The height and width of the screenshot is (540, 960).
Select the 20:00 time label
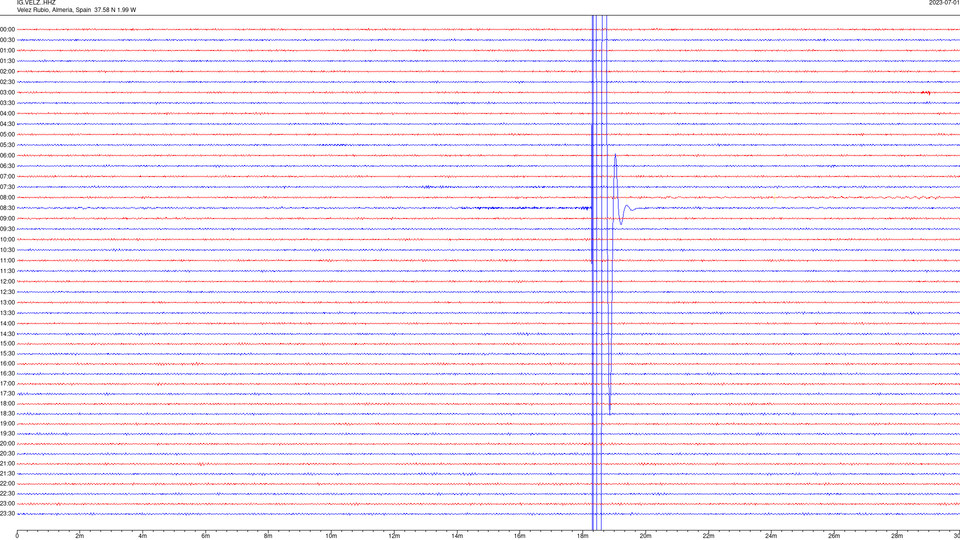pos(7,443)
